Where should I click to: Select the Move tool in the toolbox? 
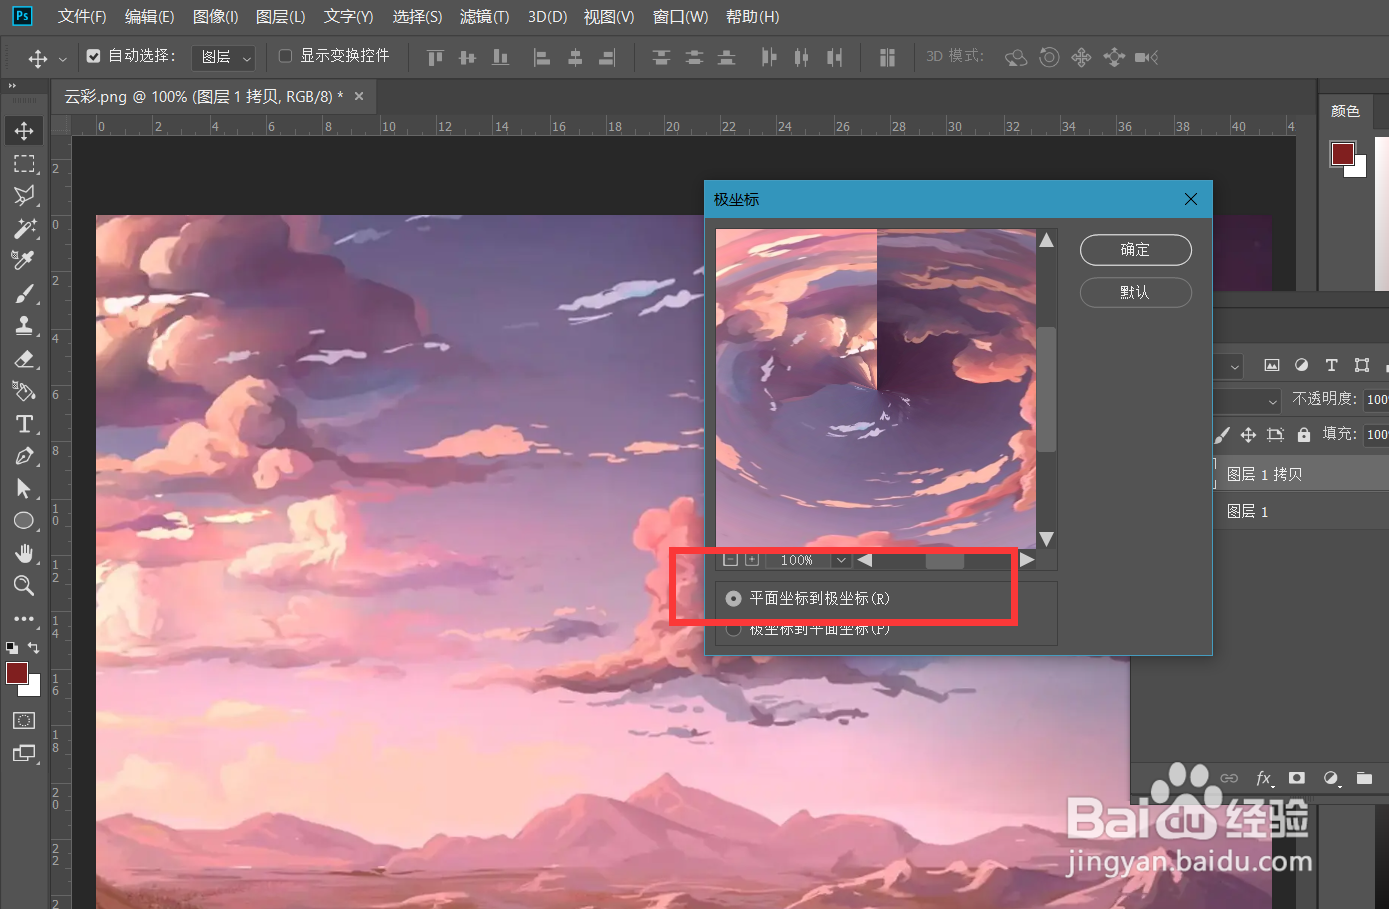coord(24,131)
